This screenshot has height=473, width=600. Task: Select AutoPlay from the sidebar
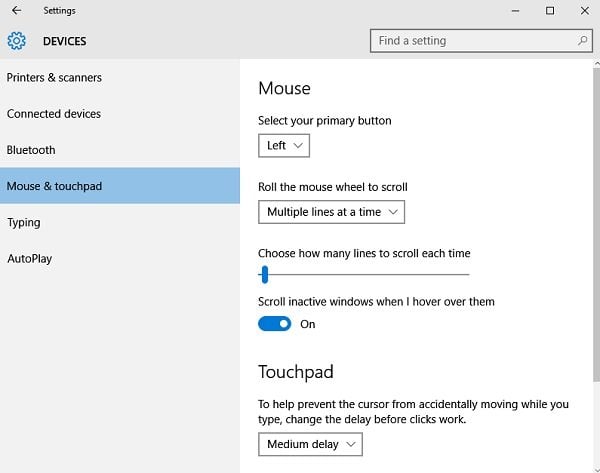click(x=29, y=259)
